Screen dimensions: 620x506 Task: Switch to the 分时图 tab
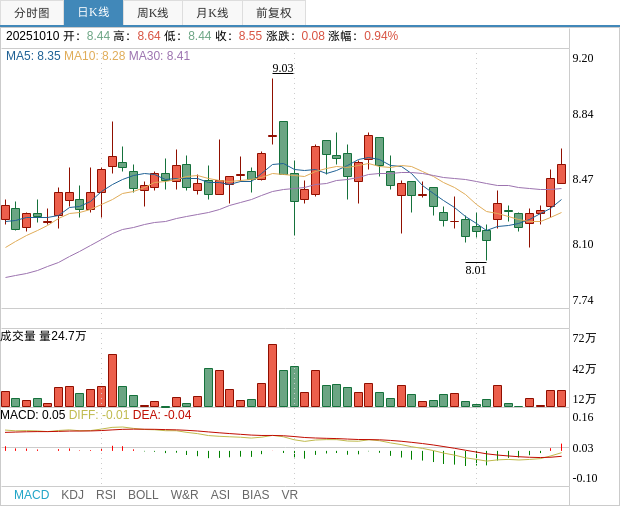point(32,13)
